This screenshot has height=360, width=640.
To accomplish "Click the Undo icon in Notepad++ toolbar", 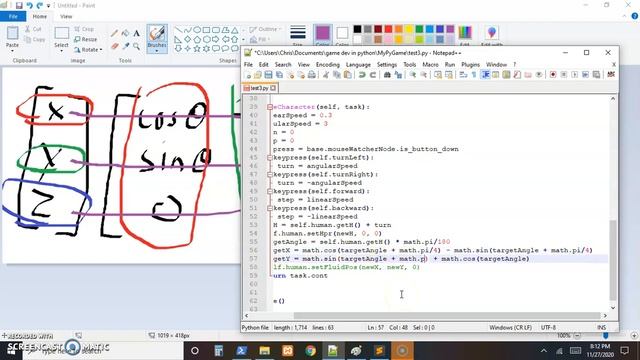I will (x=362, y=75).
